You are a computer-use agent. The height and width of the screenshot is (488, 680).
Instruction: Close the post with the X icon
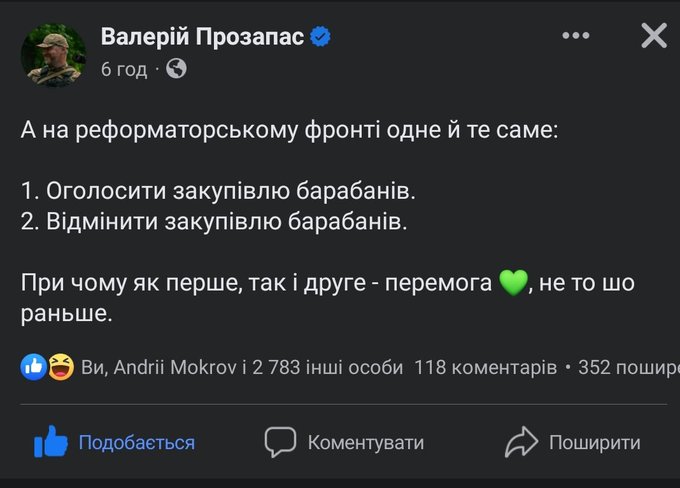653,37
